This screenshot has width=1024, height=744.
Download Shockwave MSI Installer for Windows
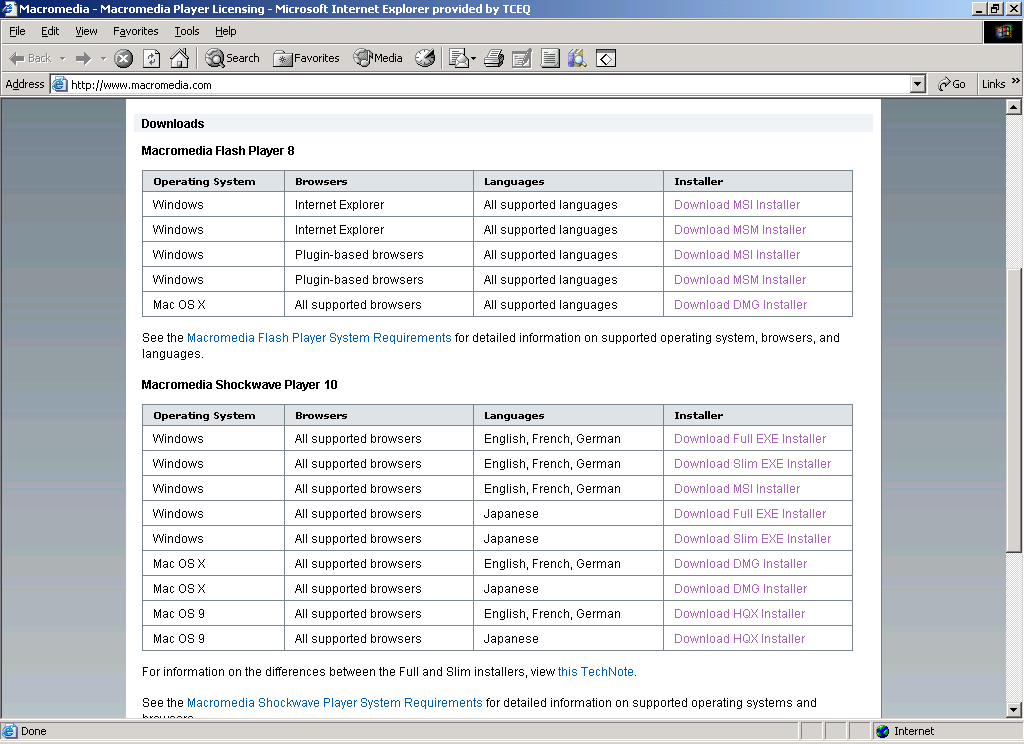[x=737, y=489]
